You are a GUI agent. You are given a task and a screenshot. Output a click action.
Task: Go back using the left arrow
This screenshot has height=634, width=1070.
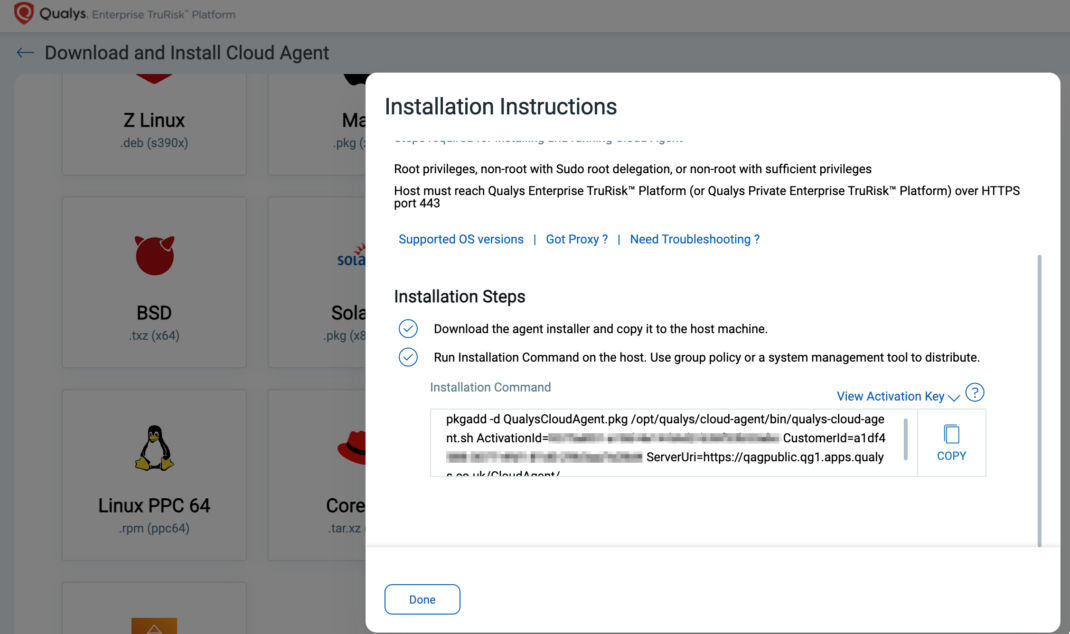pyautogui.click(x=25, y=53)
